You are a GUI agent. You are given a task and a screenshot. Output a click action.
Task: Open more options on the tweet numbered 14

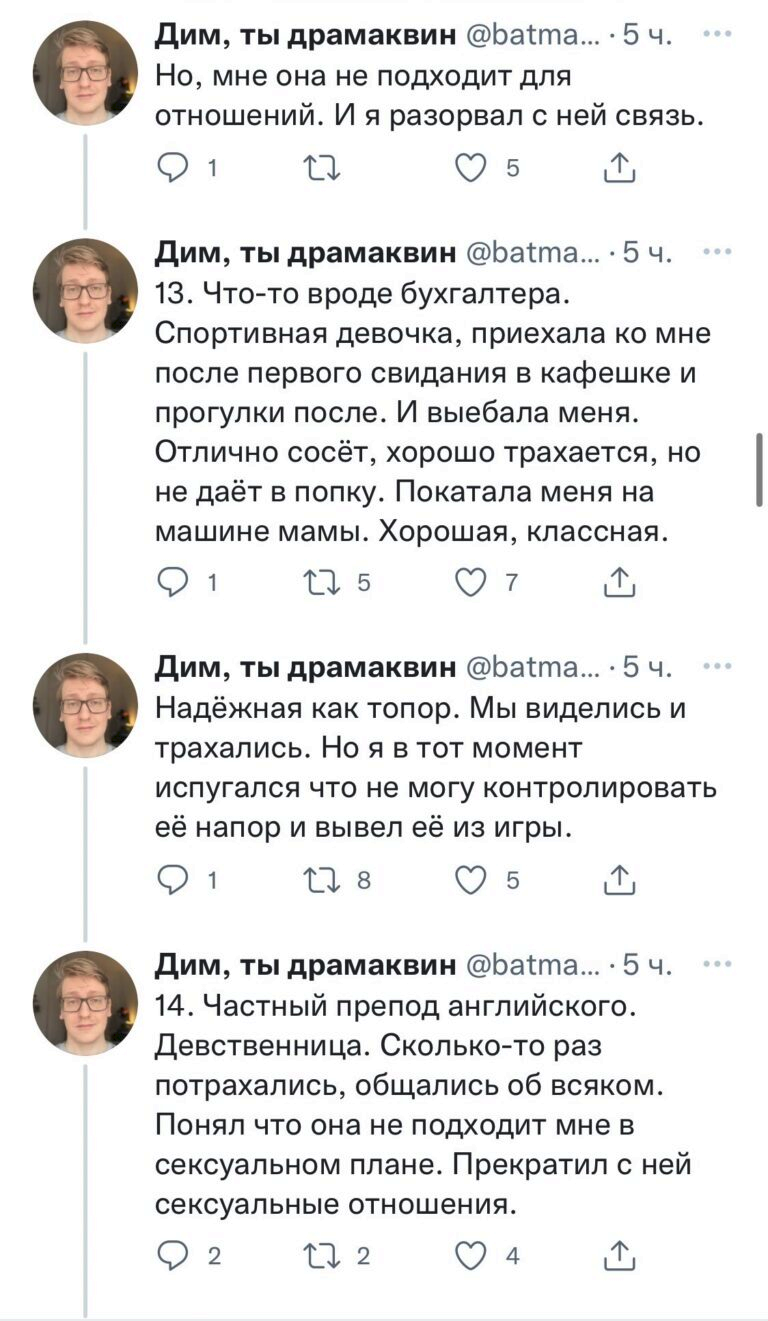(x=716, y=964)
